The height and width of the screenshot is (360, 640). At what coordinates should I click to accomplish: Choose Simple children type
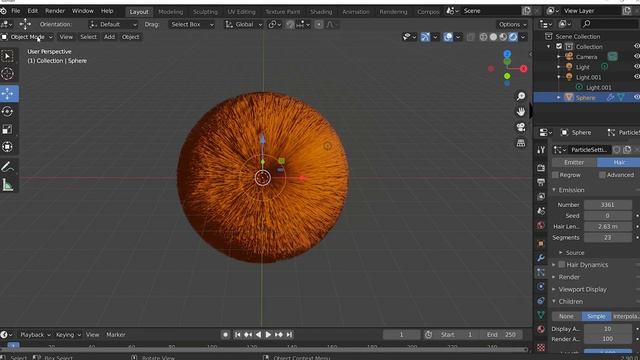pos(596,316)
